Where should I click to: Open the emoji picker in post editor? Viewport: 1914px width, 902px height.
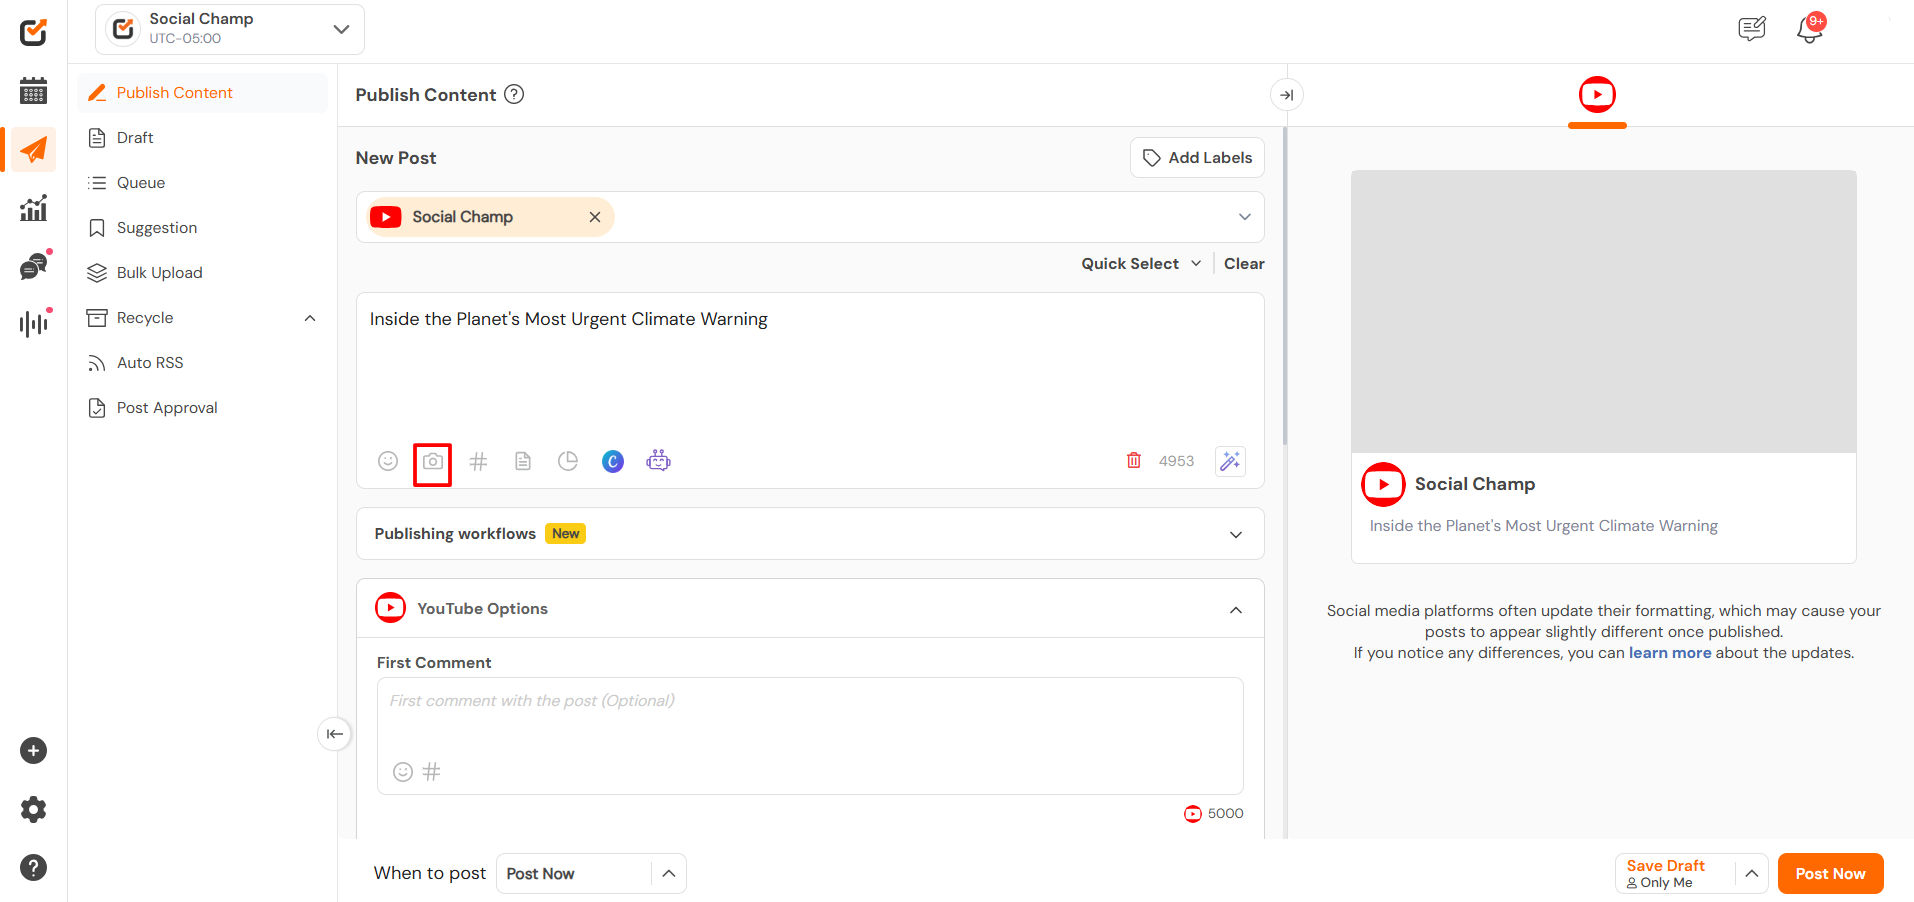(x=388, y=461)
